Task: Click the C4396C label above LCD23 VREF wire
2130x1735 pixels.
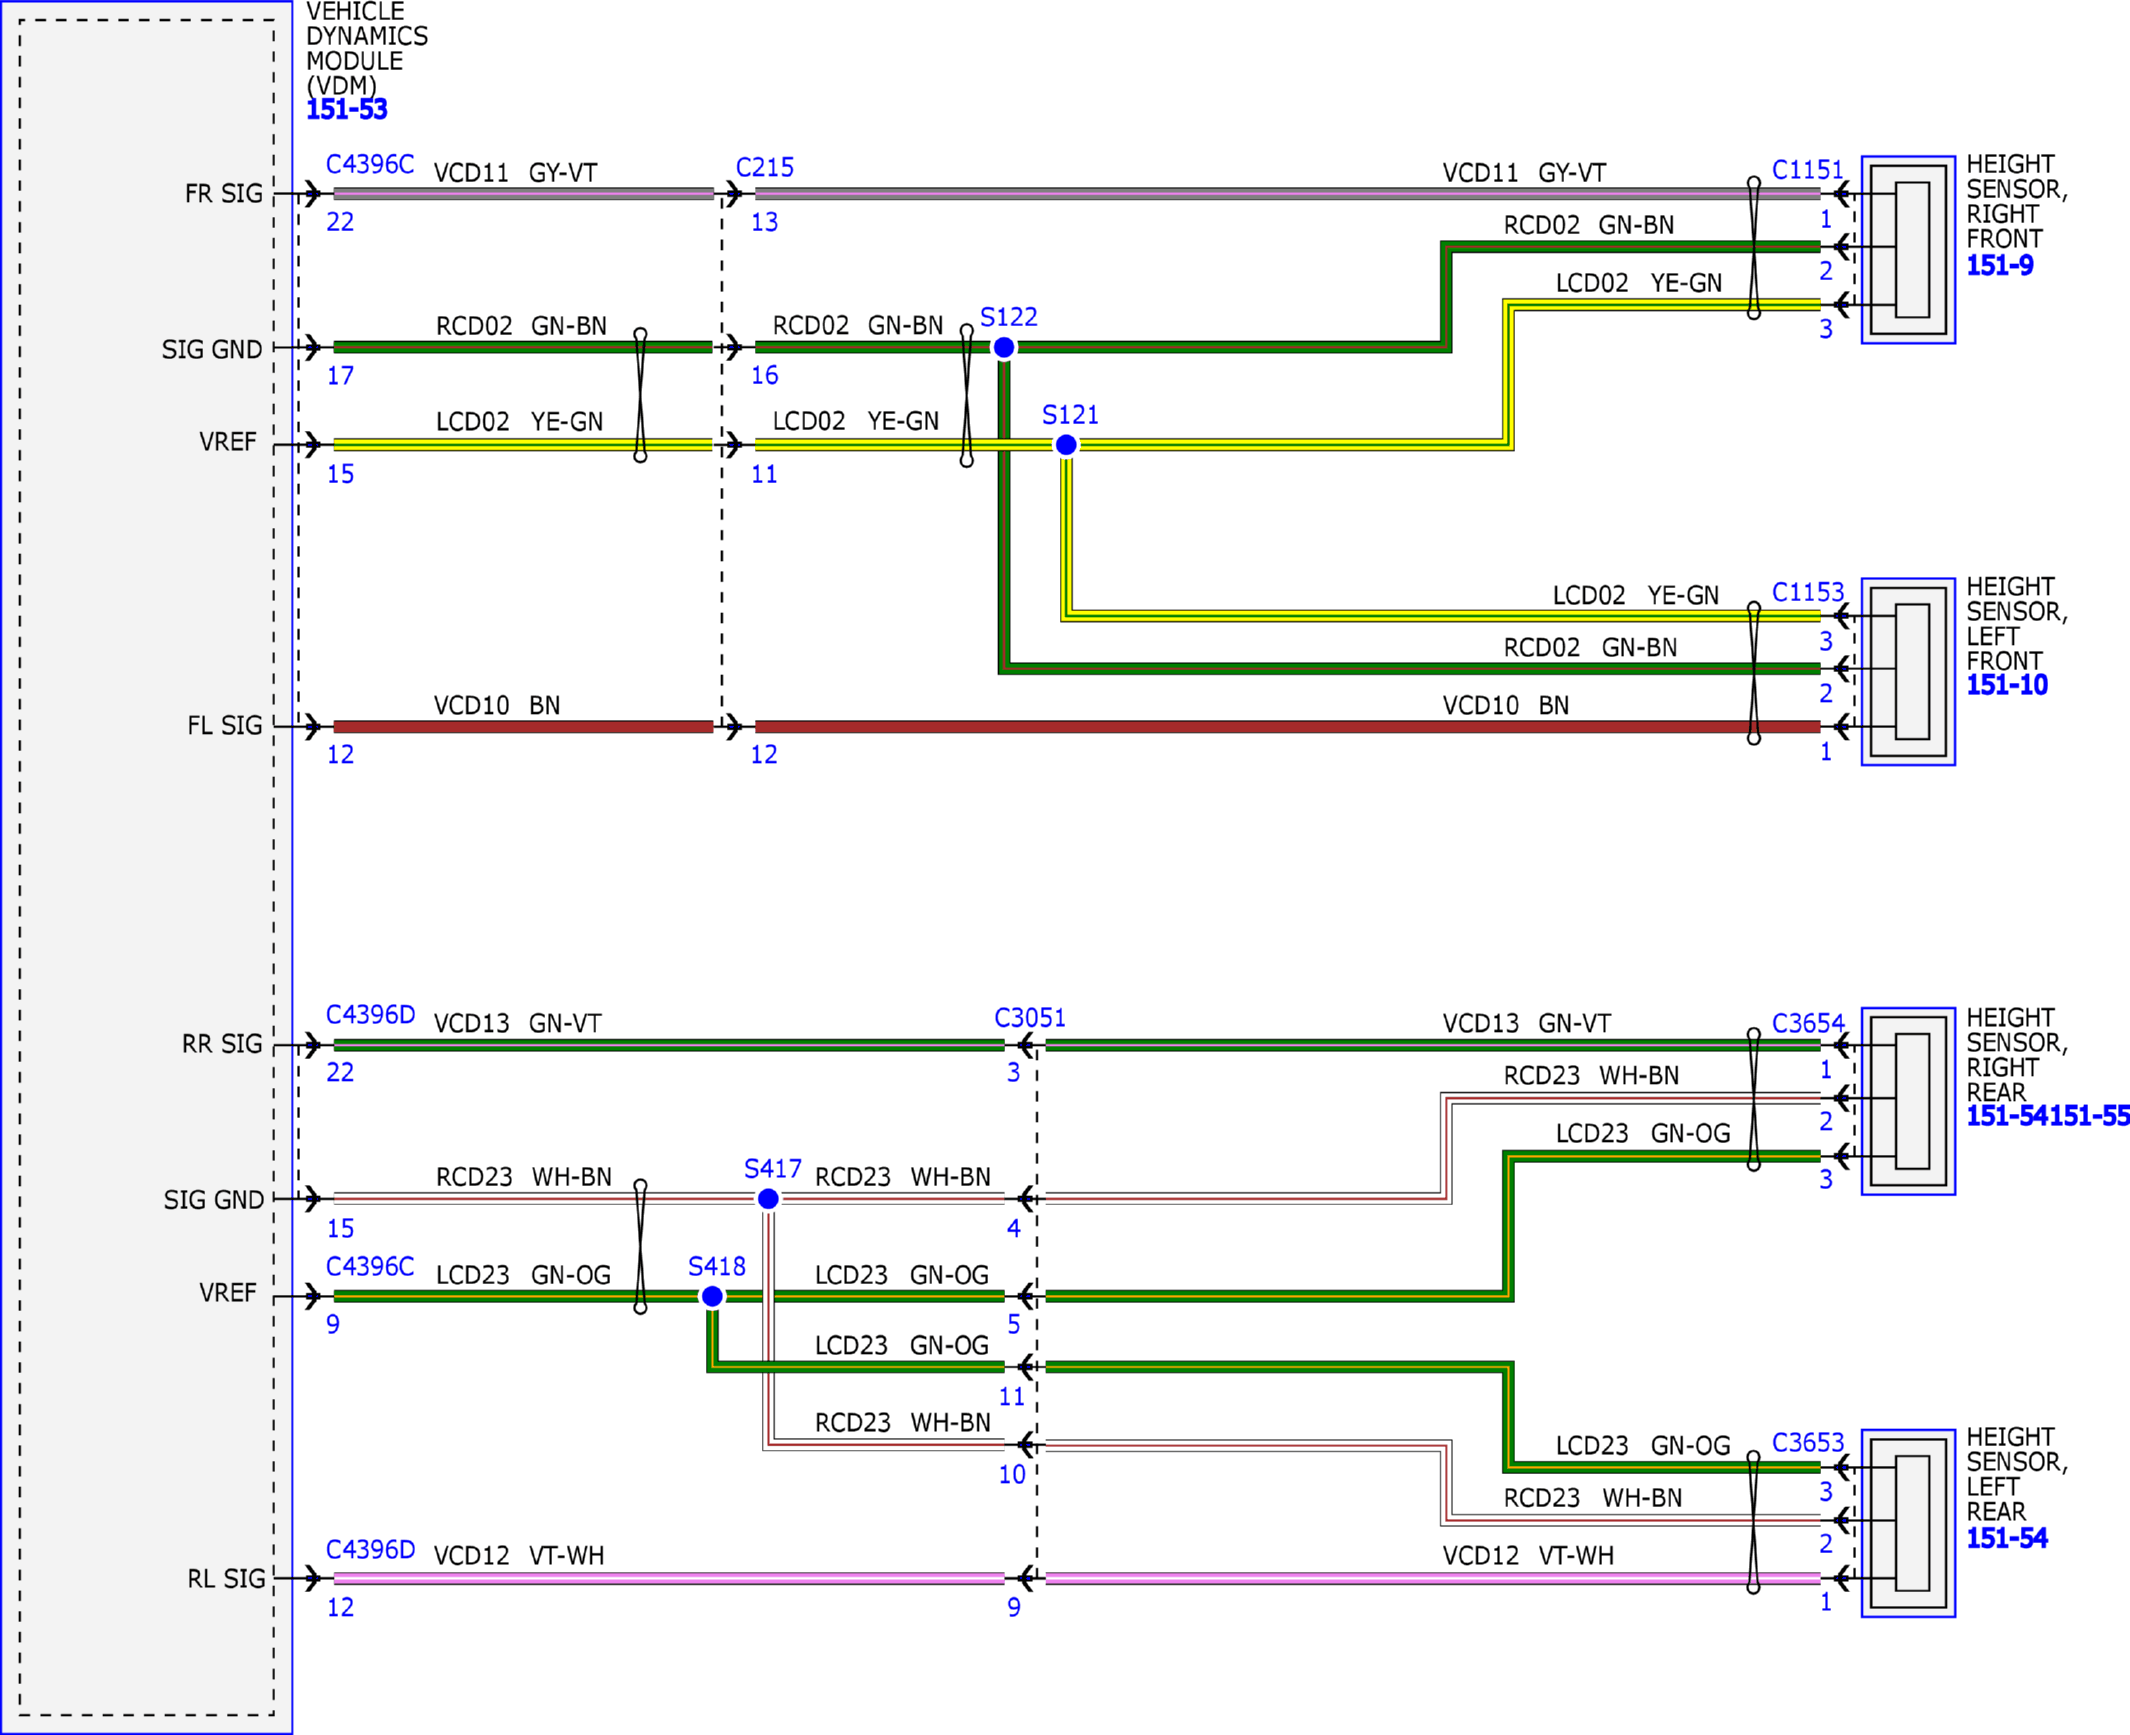Action: 370,1267
